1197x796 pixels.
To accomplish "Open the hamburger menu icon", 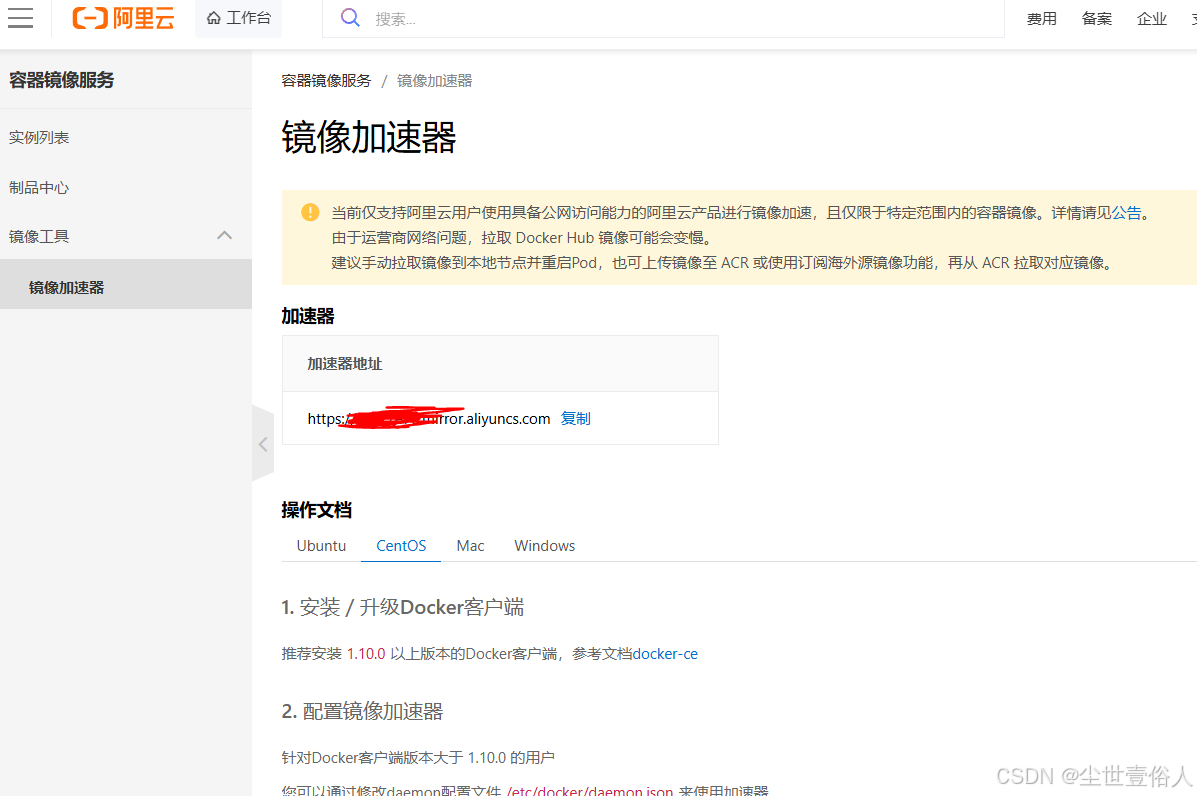I will tap(21, 18).
